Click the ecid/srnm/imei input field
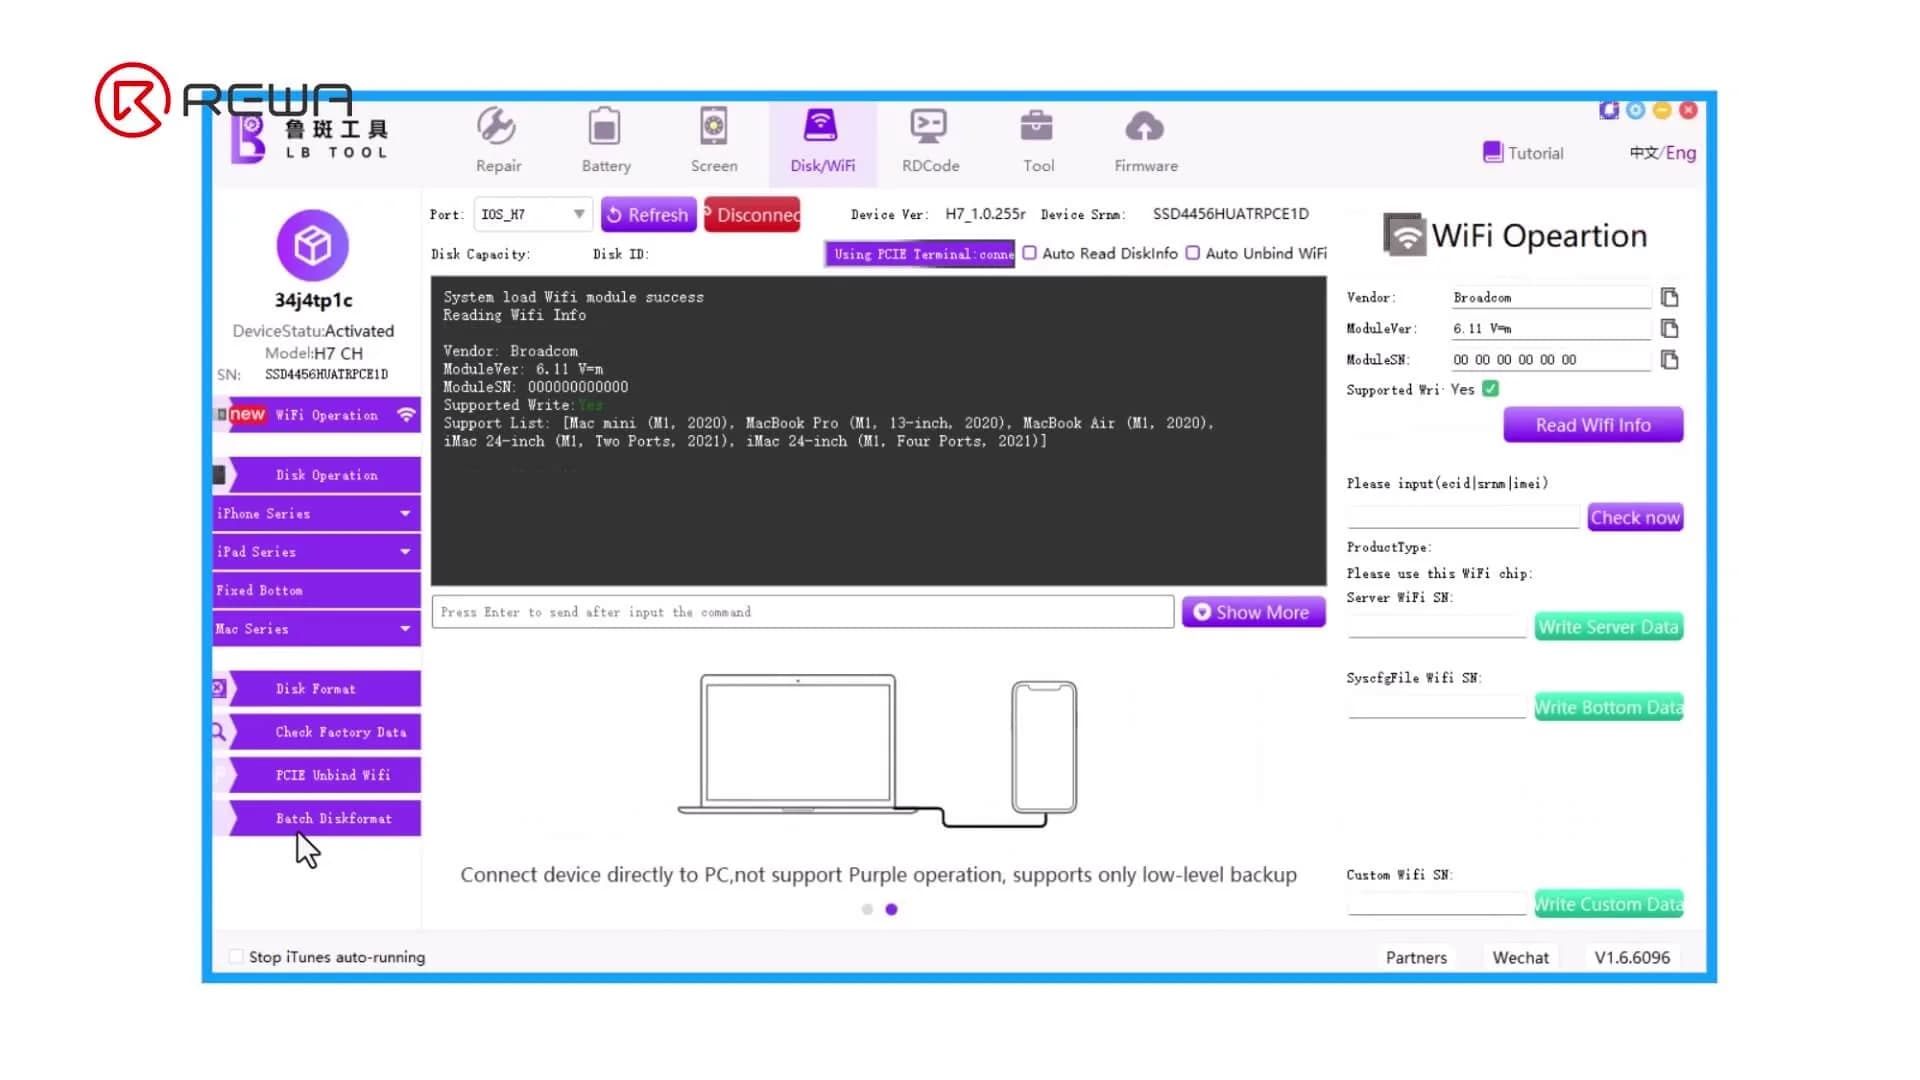The height and width of the screenshot is (1080, 1920). pyautogui.click(x=1463, y=517)
